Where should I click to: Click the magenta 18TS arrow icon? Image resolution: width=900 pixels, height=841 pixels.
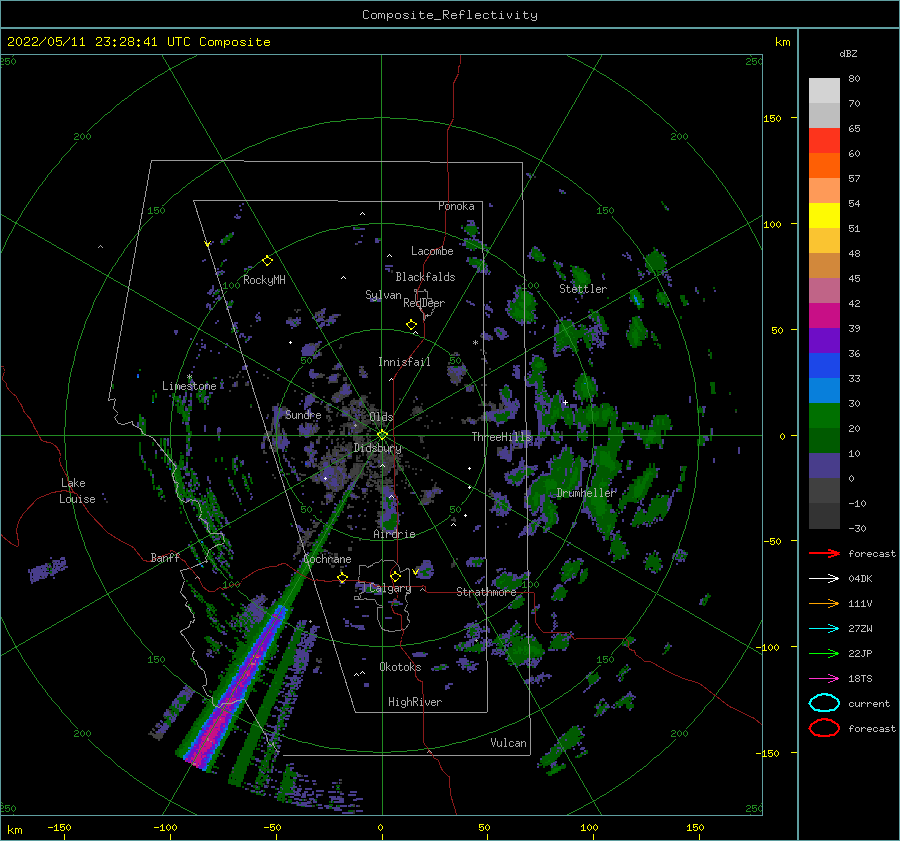pyautogui.click(x=824, y=679)
